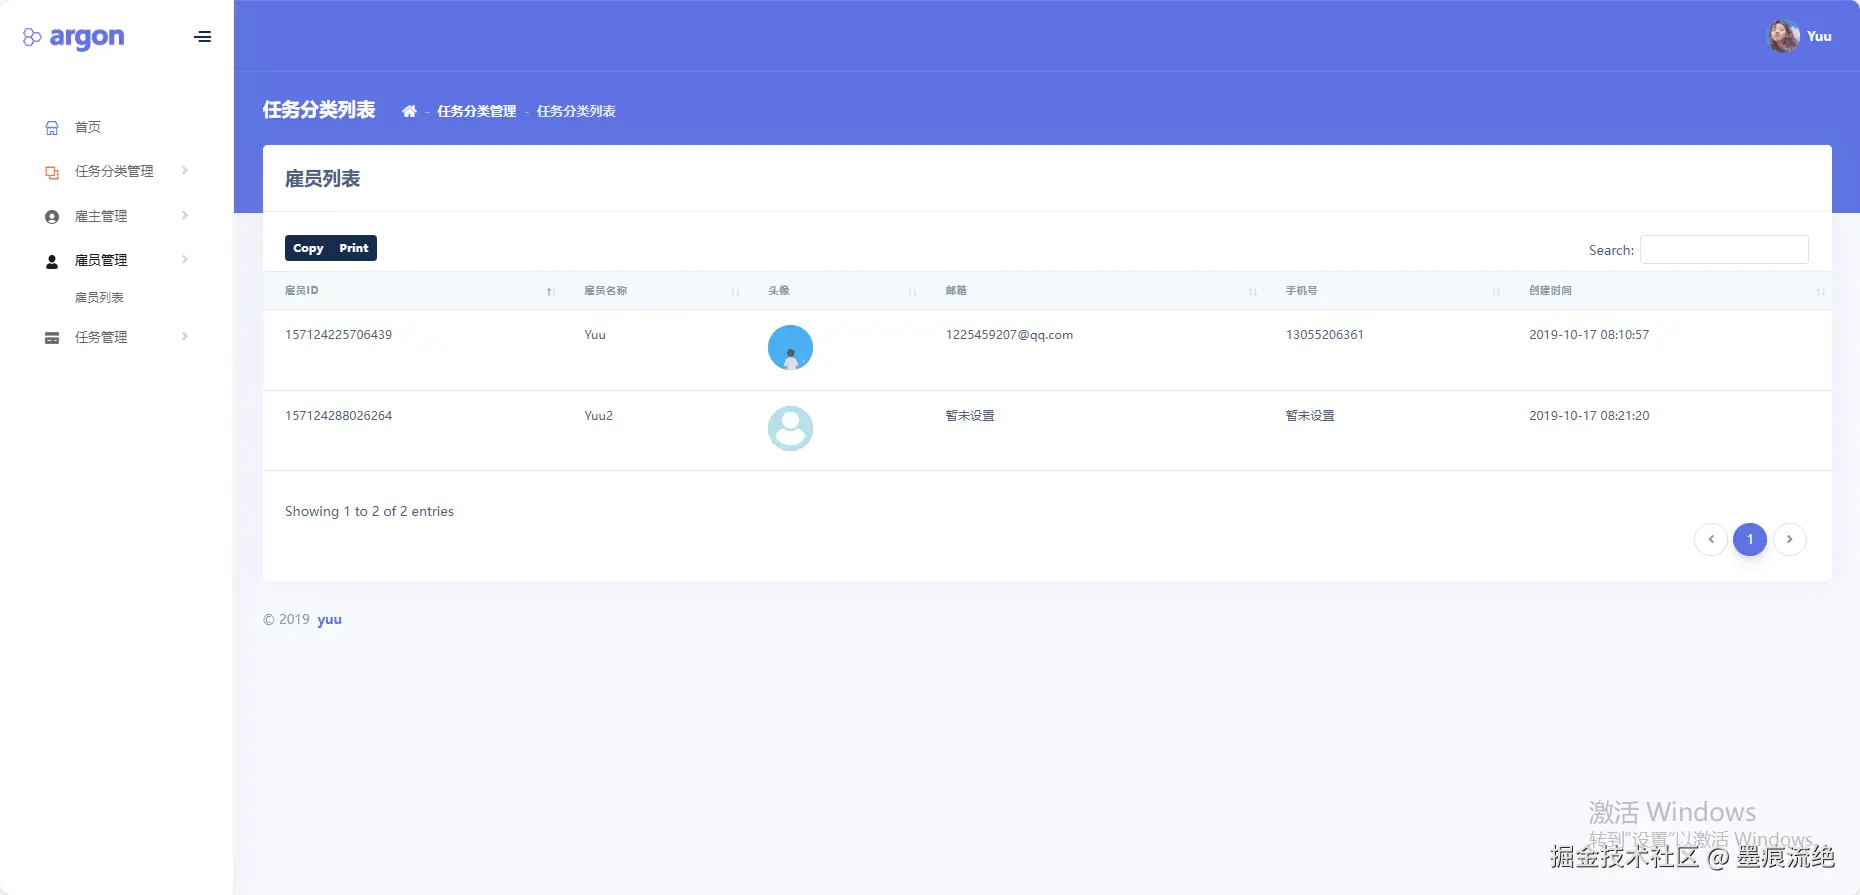This screenshot has height=895, width=1860.
Task: Sort table by 创建时间 column arrows
Action: [1821, 291]
